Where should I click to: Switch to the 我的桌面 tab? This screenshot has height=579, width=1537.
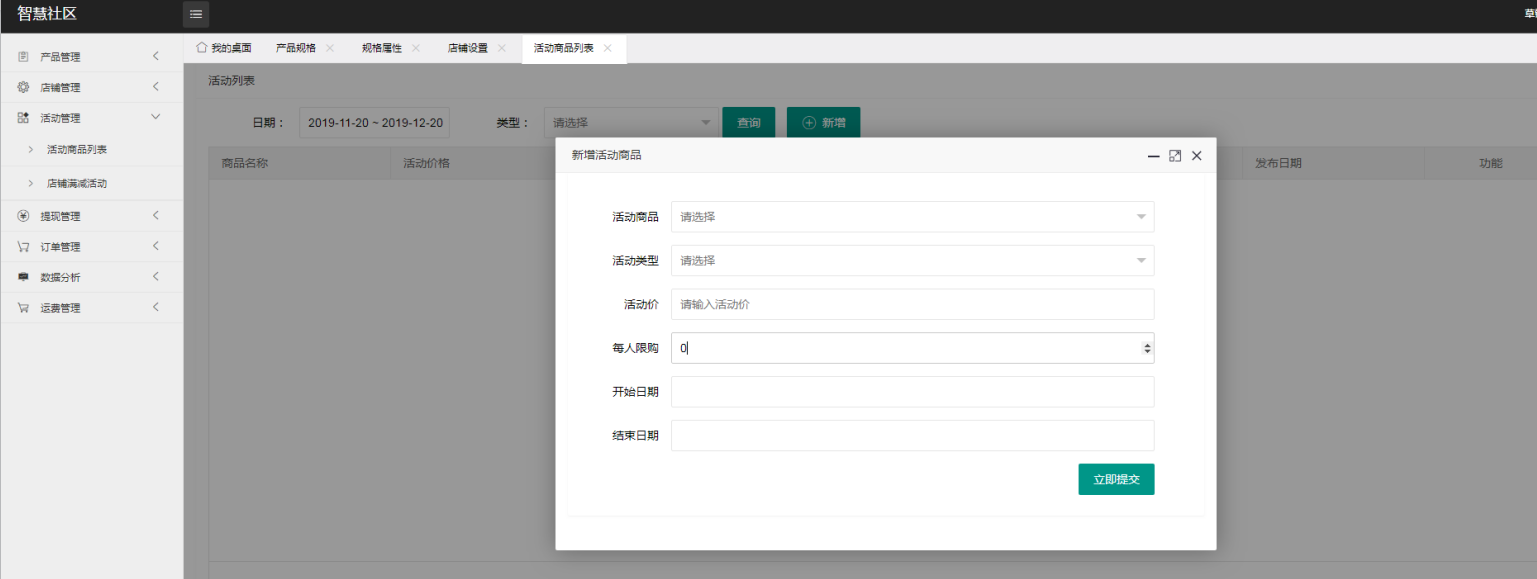tap(224, 48)
